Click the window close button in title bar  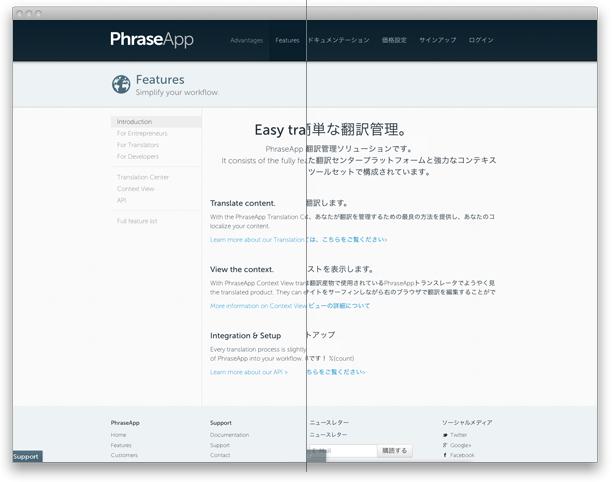(19, 14)
